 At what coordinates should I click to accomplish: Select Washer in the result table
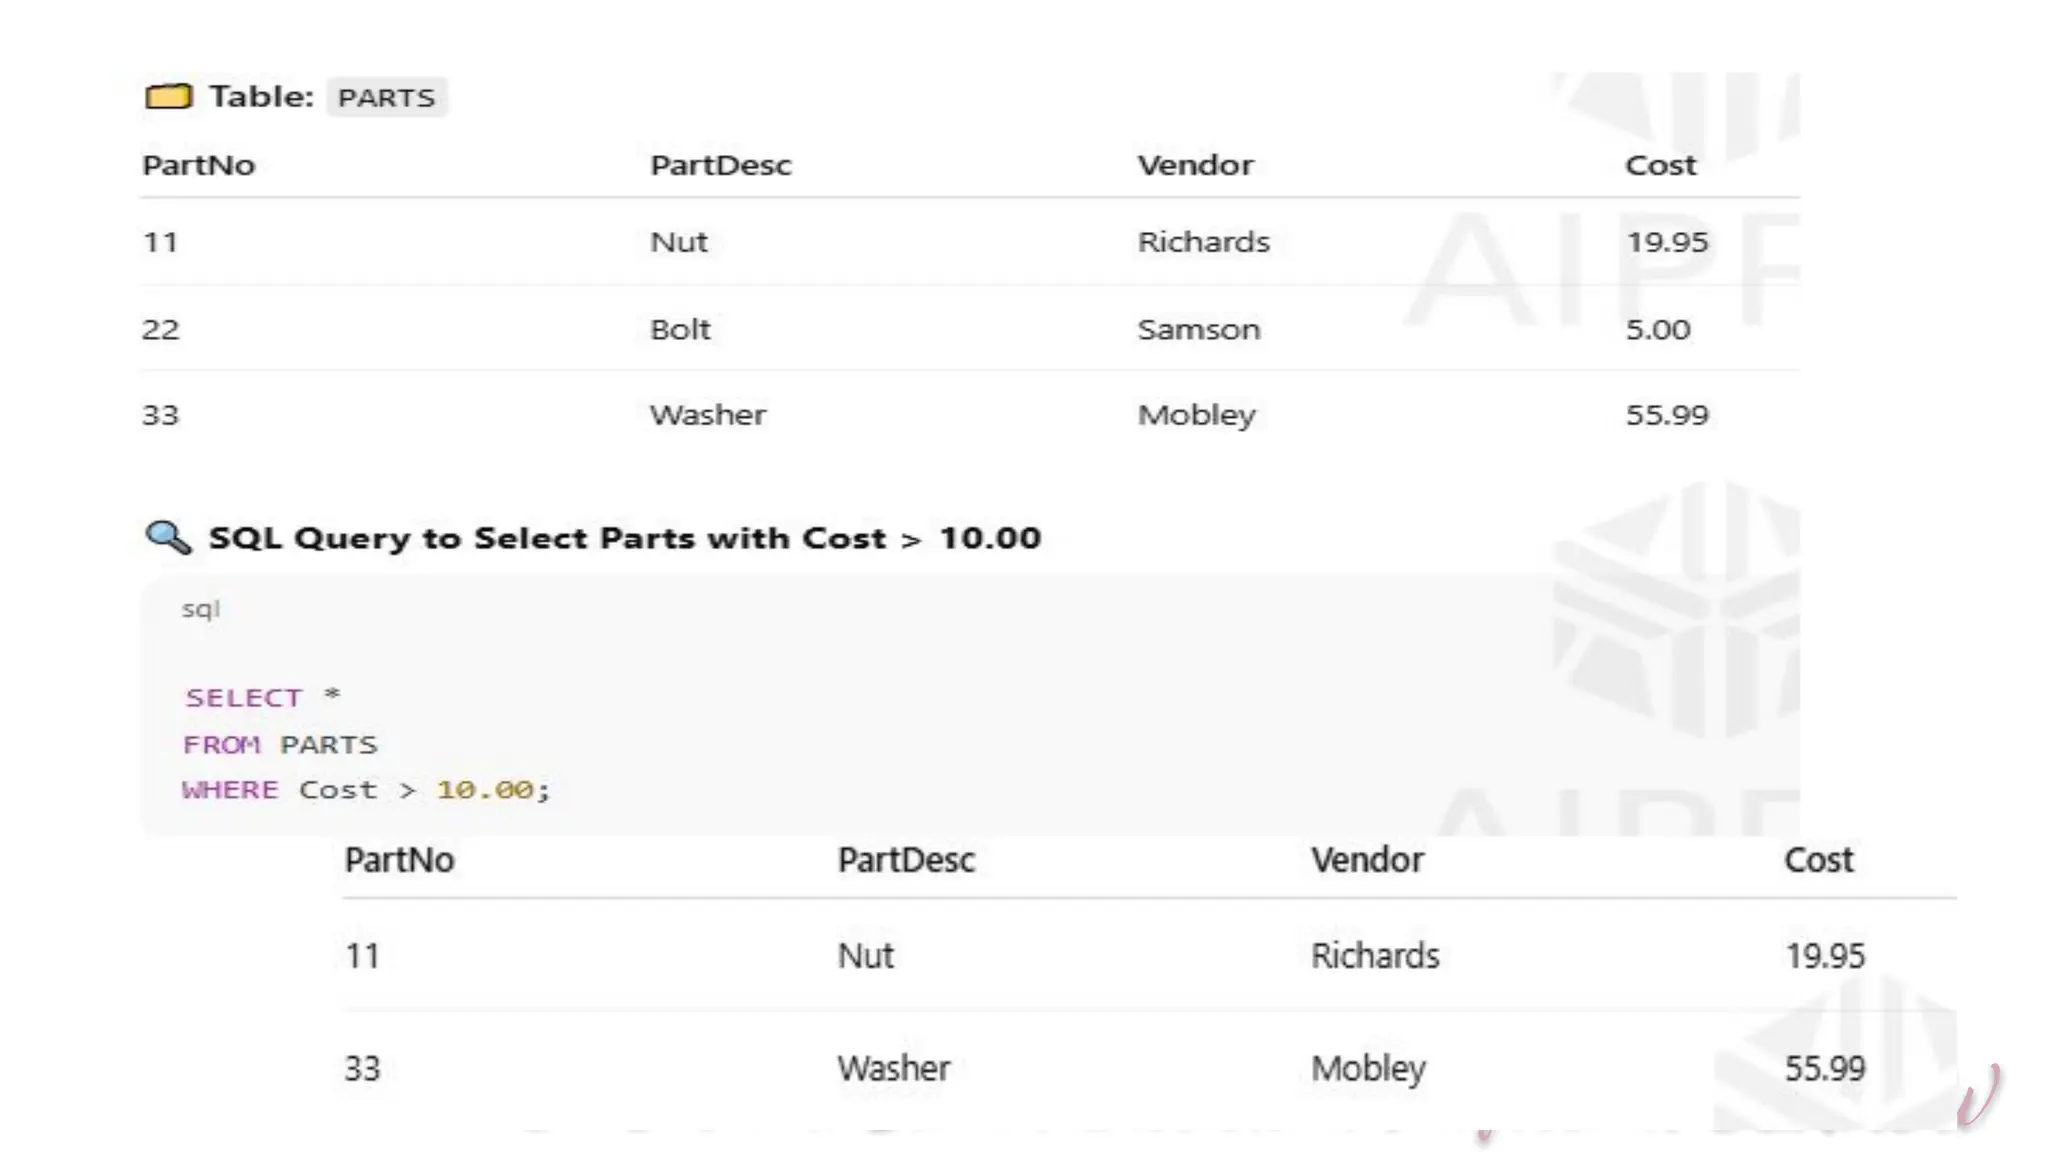[893, 1068]
